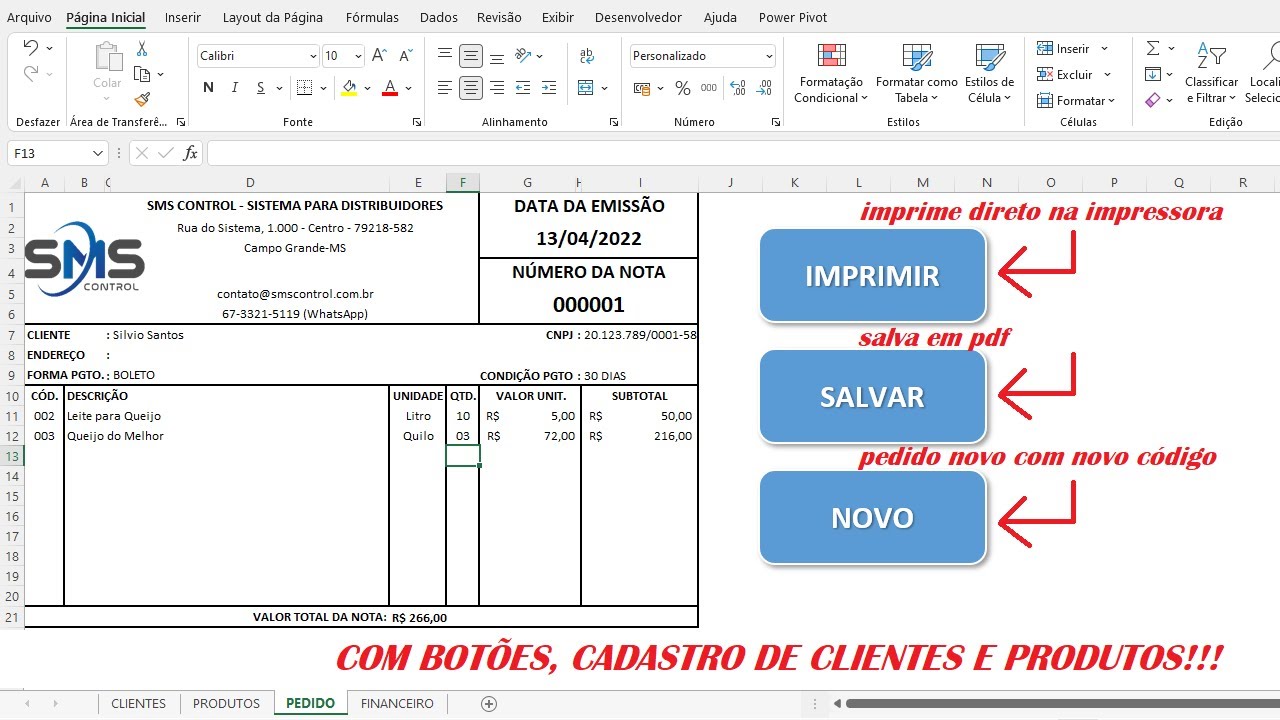
Task: Open the PRODUTOS sheet tab
Action: pos(226,703)
